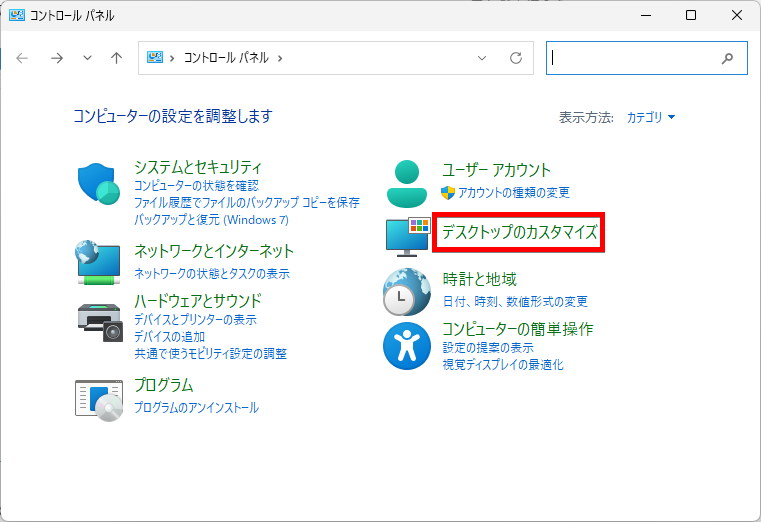Click the プログラム disc icon

[99, 400]
